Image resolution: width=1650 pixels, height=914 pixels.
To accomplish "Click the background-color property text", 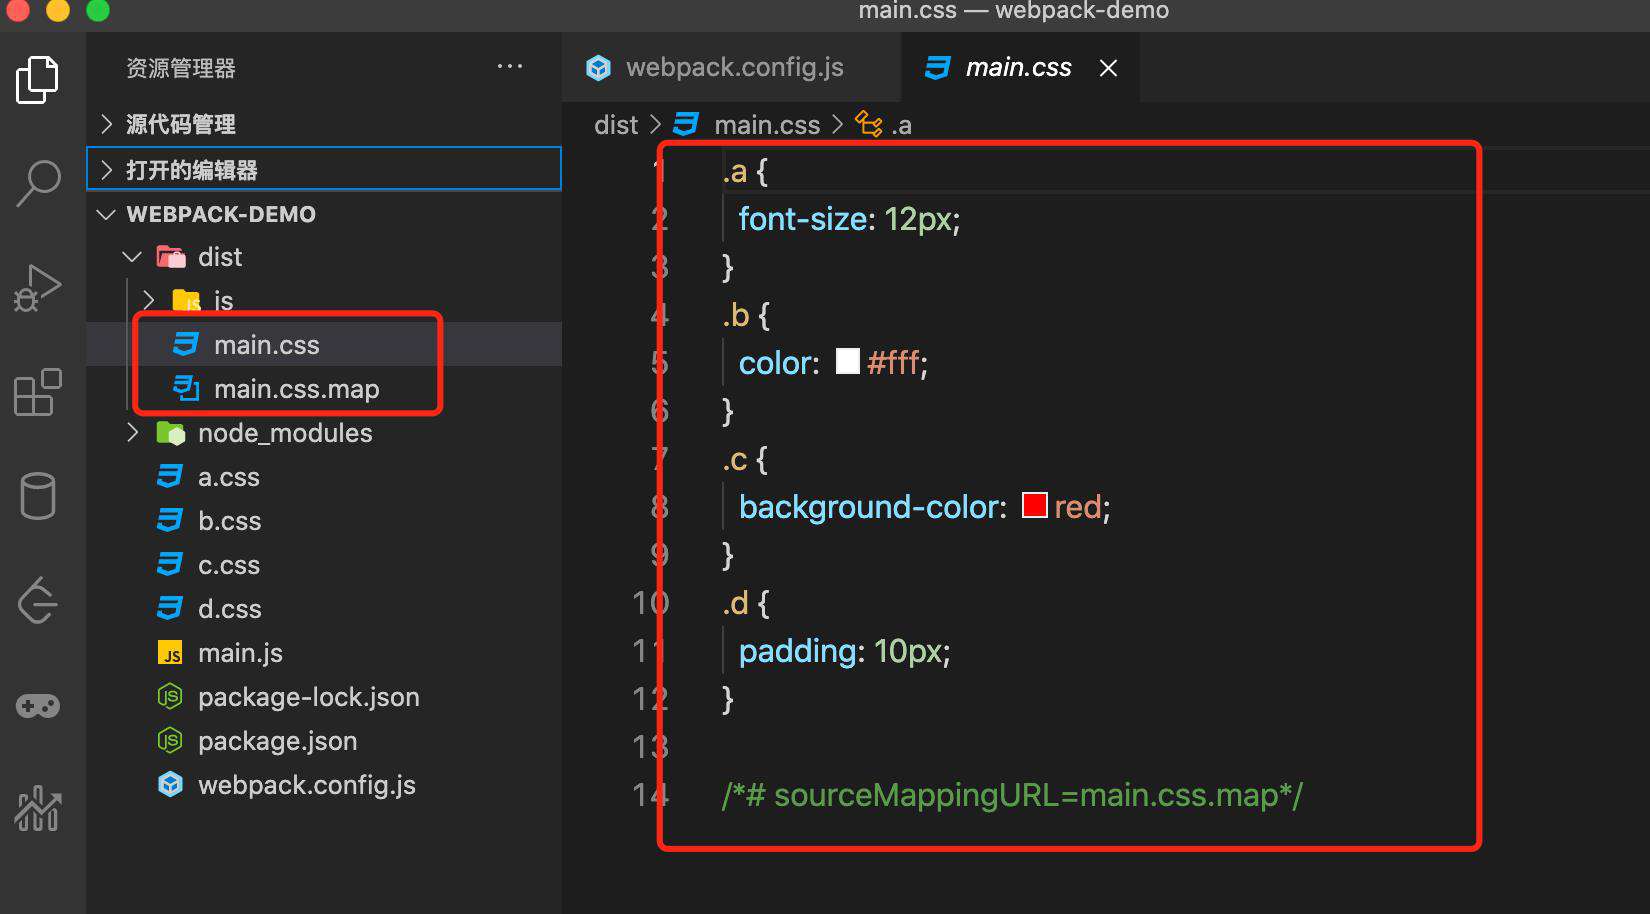I will tap(869, 507).
